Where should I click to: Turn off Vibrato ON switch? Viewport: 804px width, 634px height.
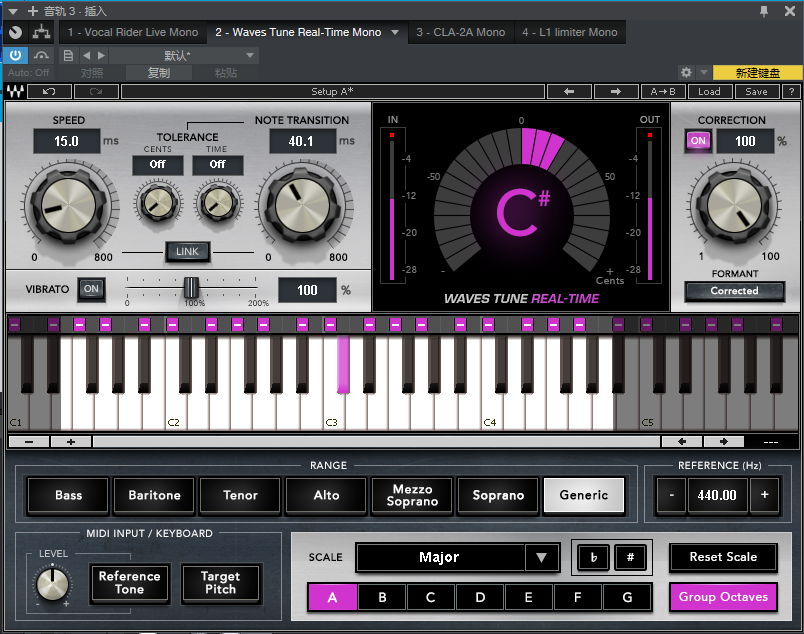pos(91,289)
